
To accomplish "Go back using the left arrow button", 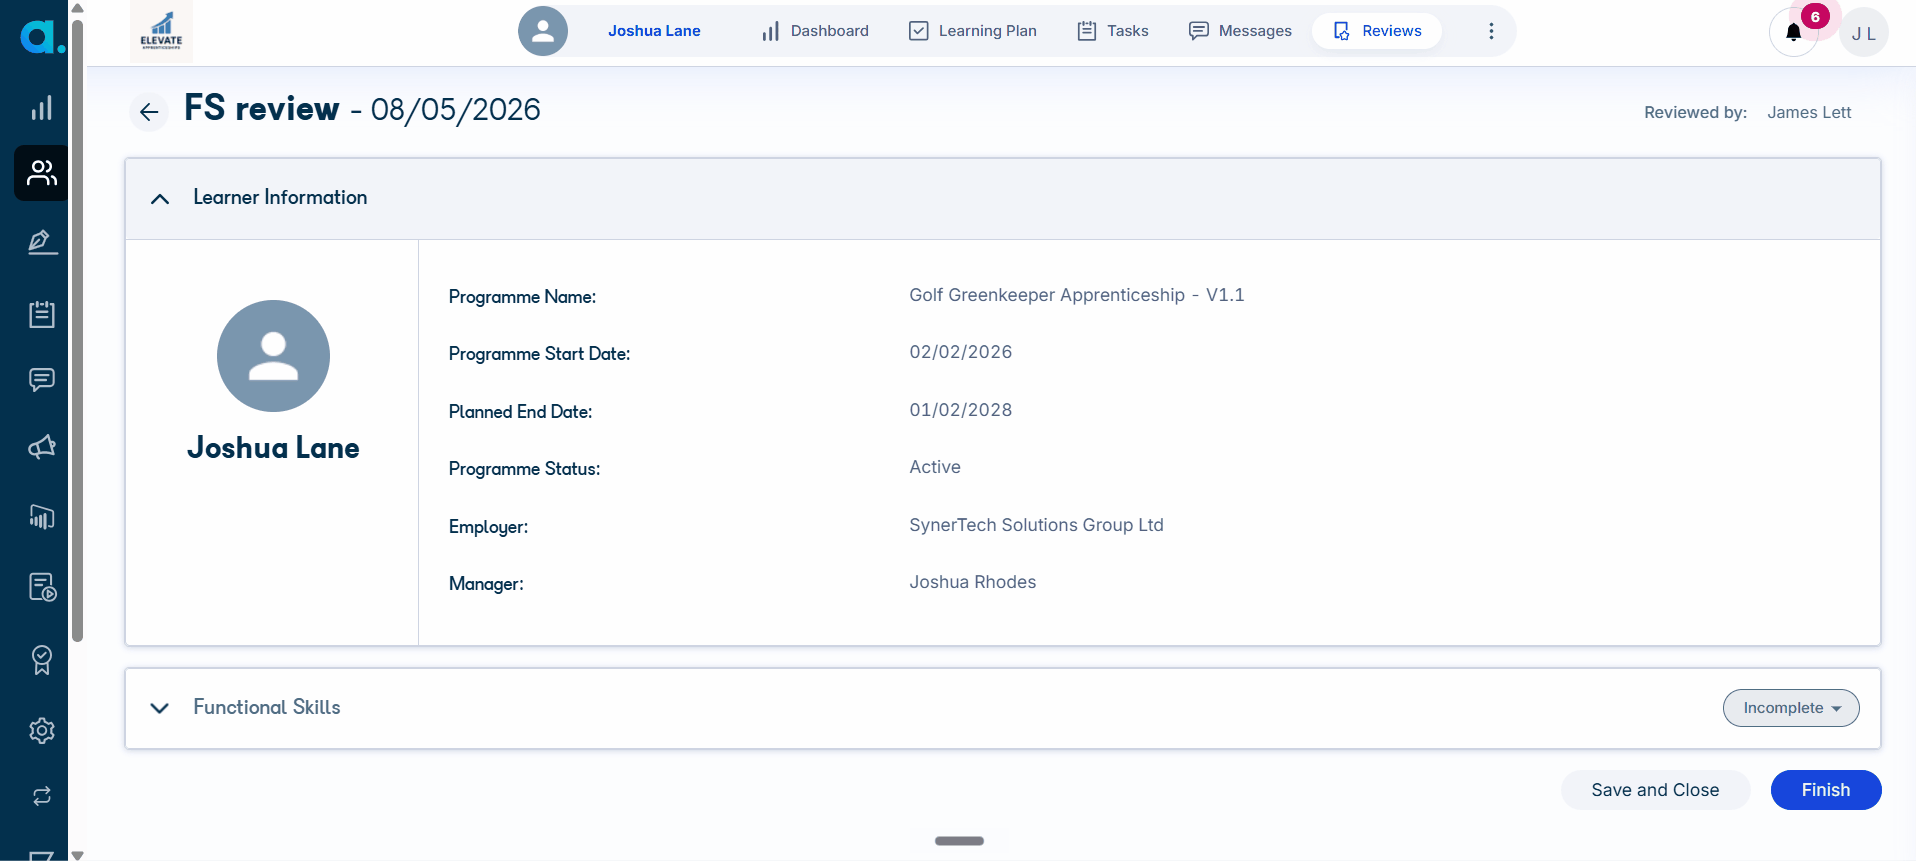I will (x=149, y=112).
